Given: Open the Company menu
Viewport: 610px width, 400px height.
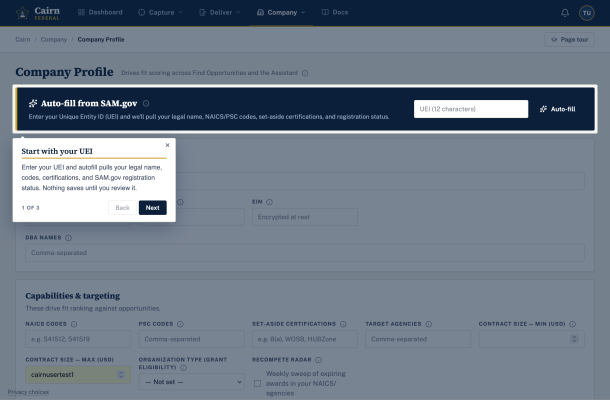Looking at the screenshot, I should click(281, 12).
